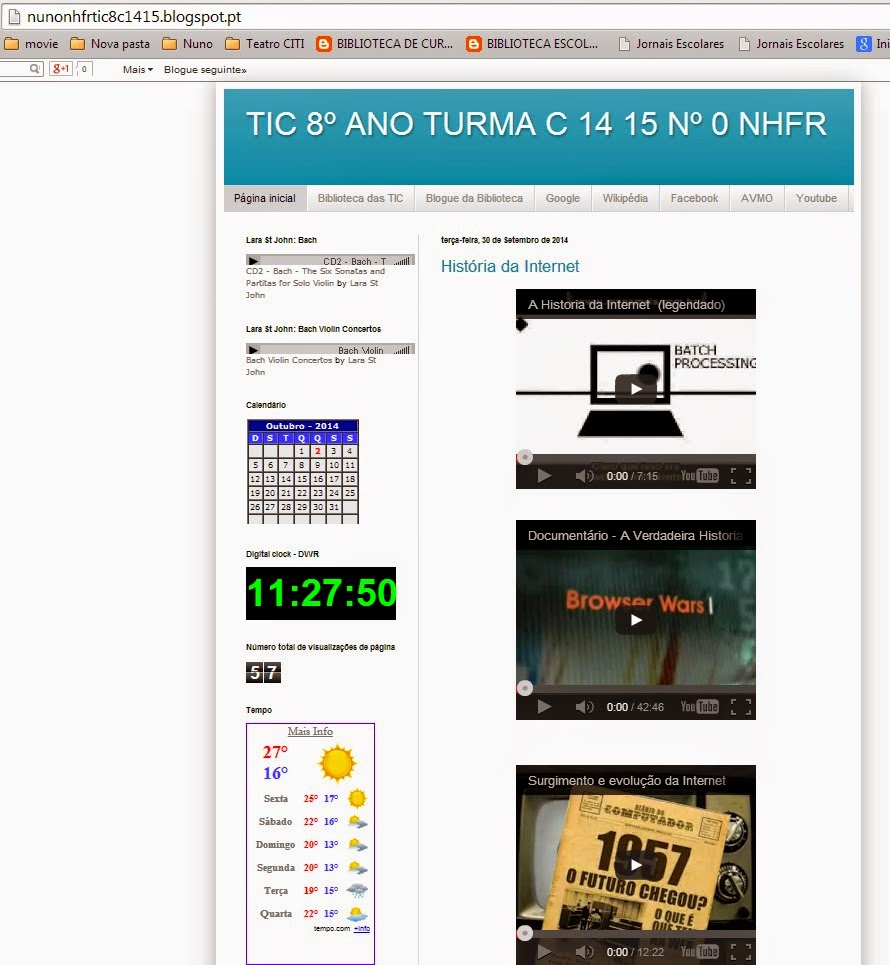Open the Teatro CITI bookmark folder
Image resolution: width=890 pixels, height=965 pixels.
265,44
